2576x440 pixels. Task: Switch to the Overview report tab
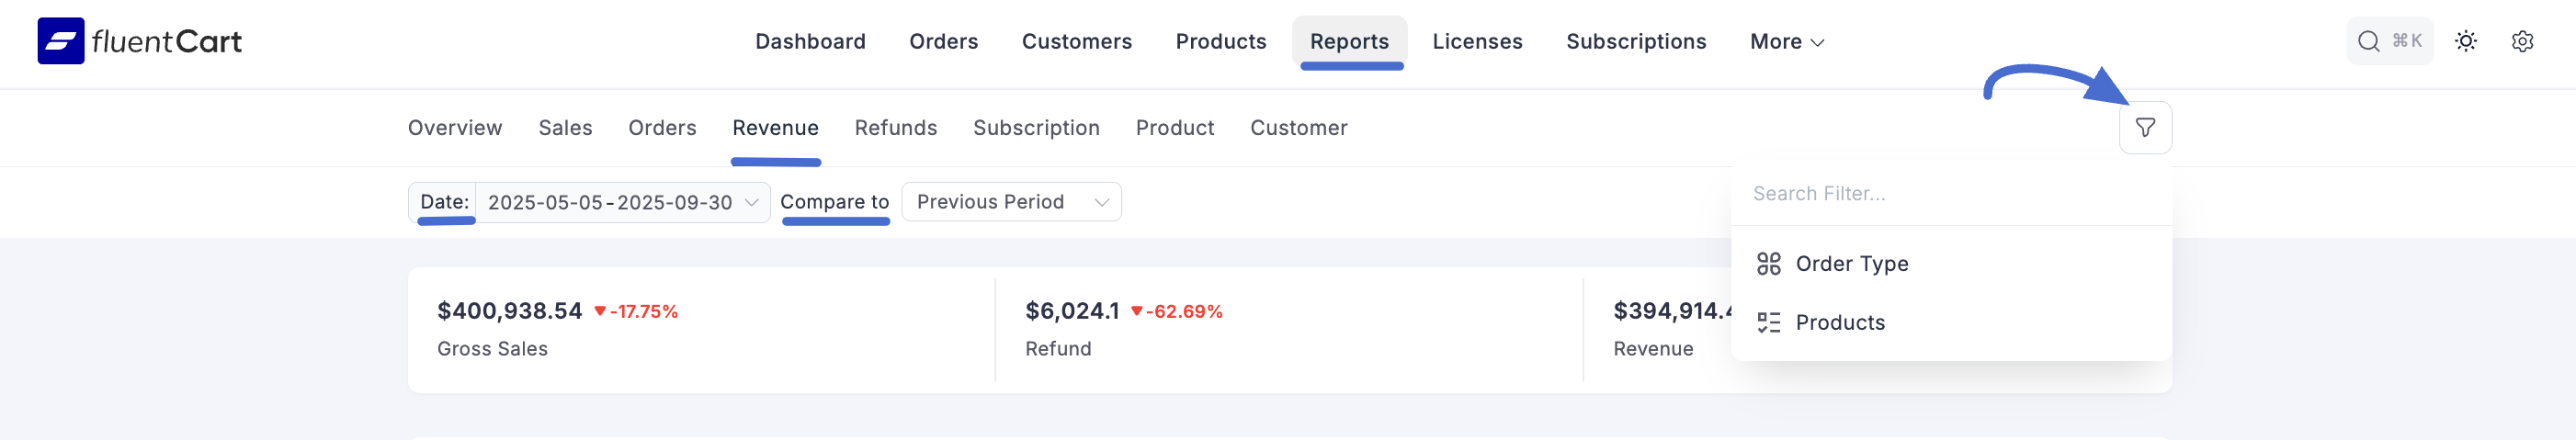pyautogui.click(x=455, y=128)
